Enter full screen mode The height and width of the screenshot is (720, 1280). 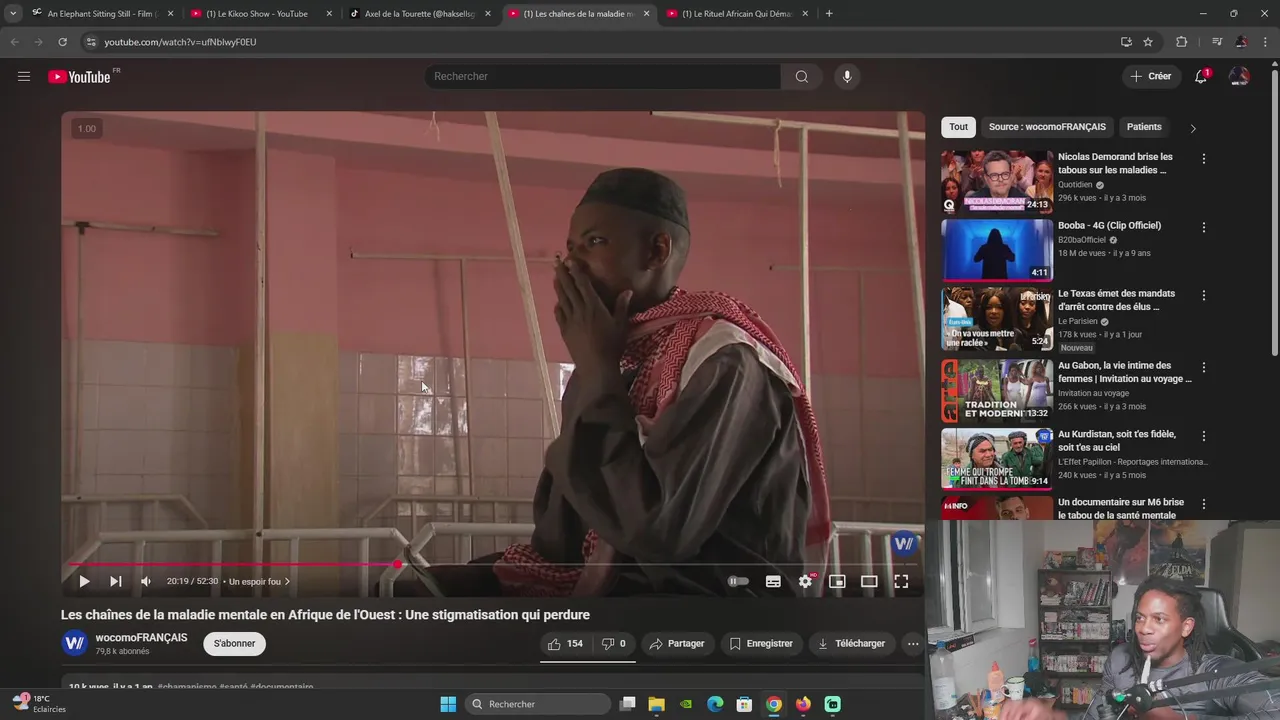pos(901,581)
